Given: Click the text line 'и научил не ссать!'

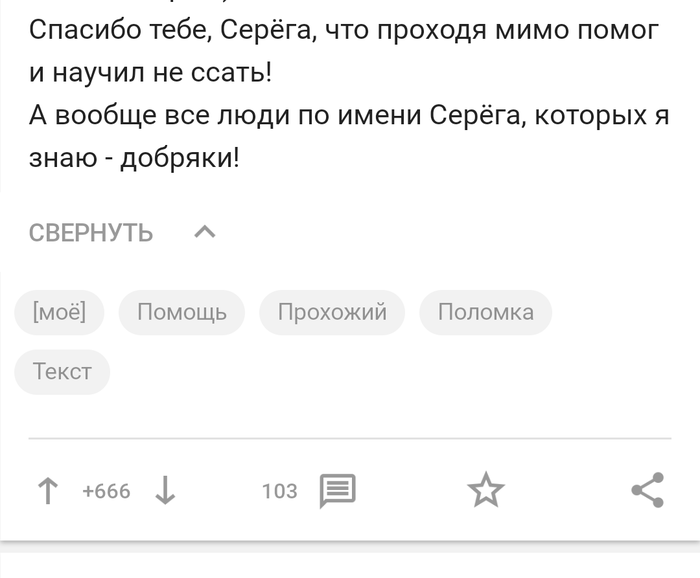Looking at the screenshot, I should 150,72.
